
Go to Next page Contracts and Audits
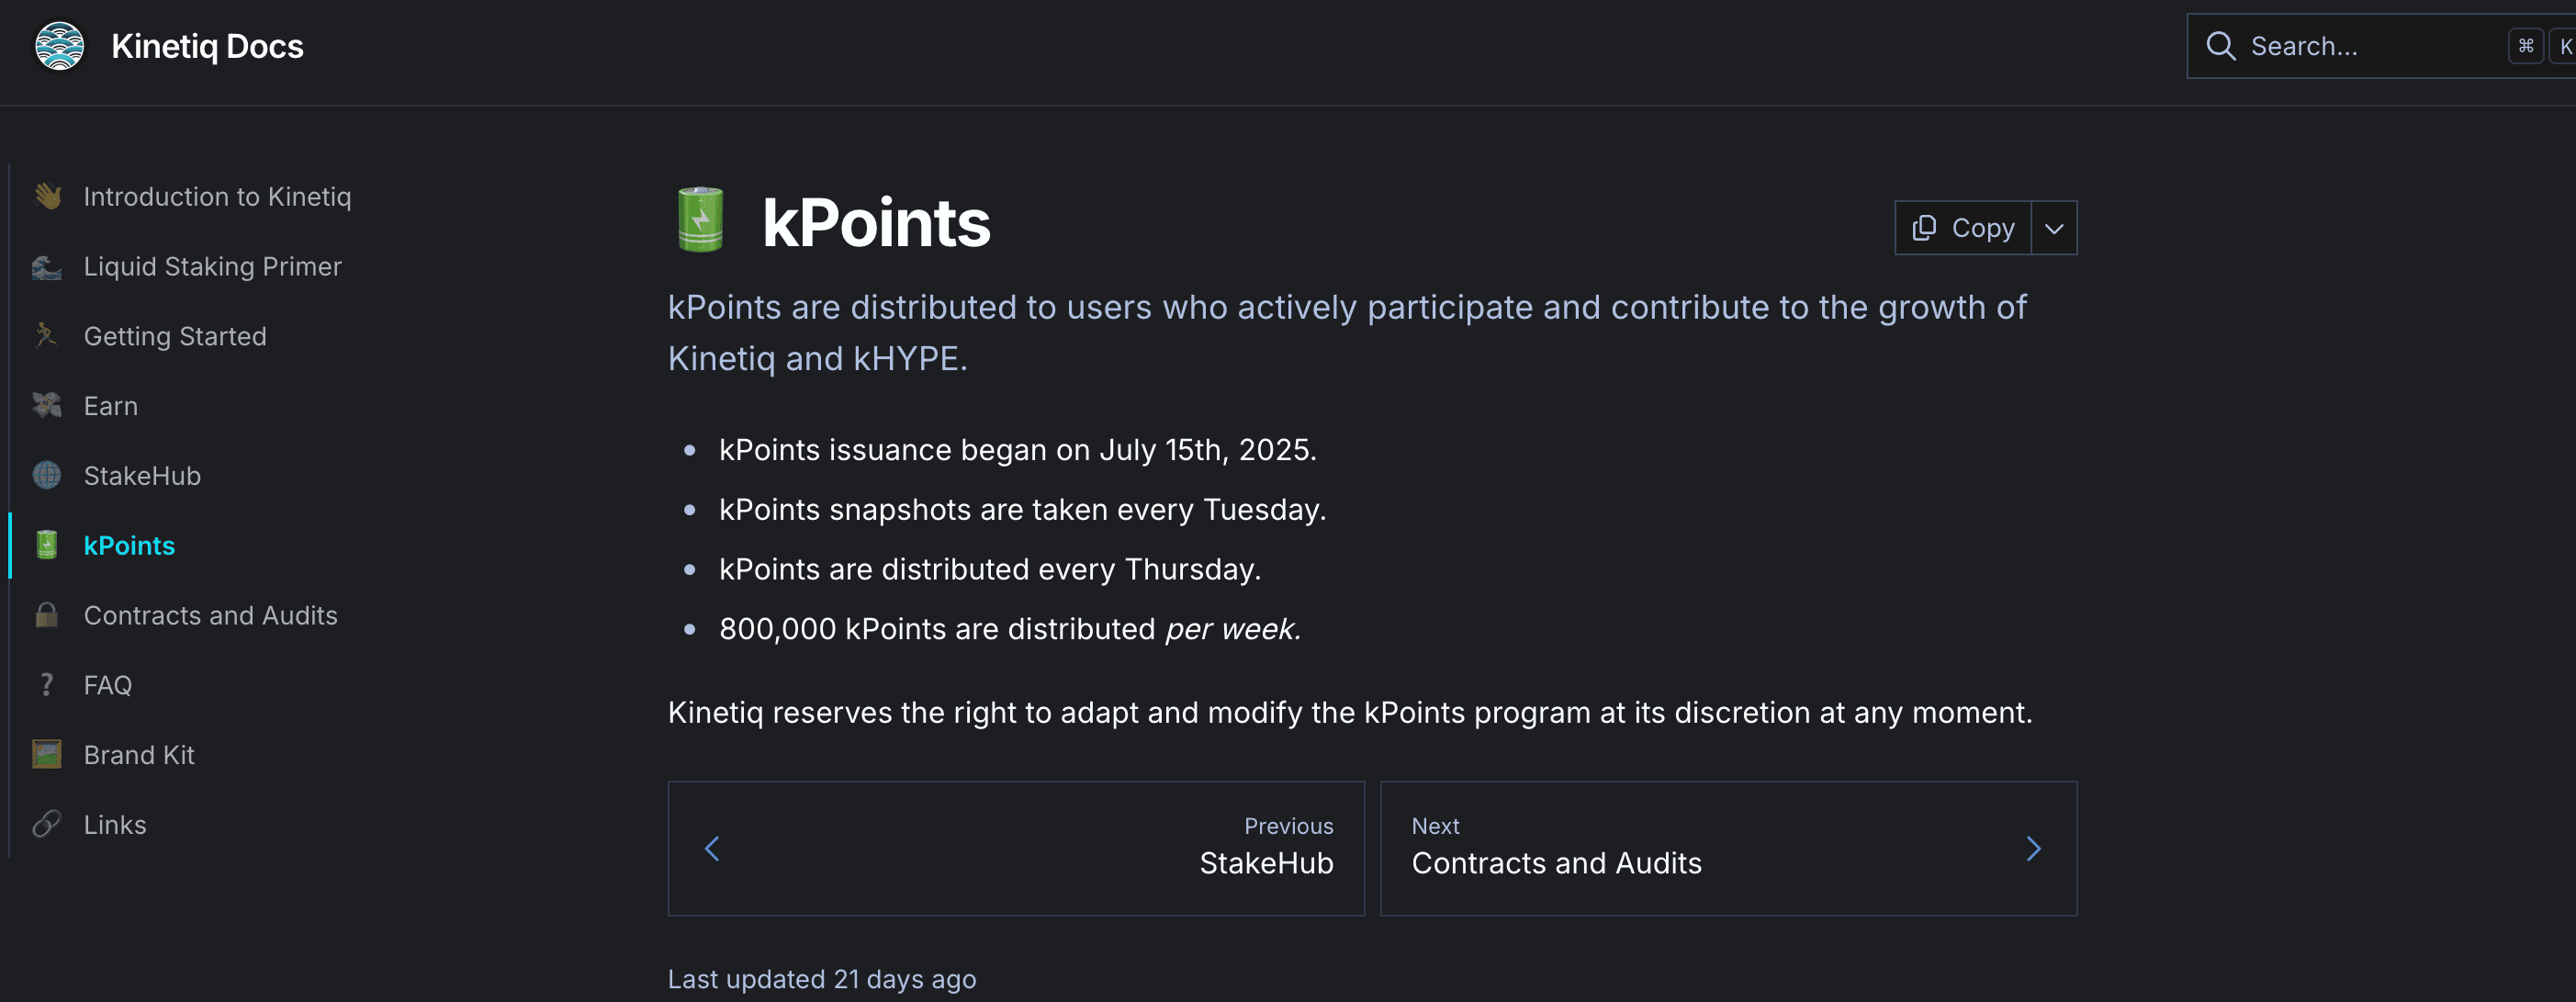tap(1728, 848)
